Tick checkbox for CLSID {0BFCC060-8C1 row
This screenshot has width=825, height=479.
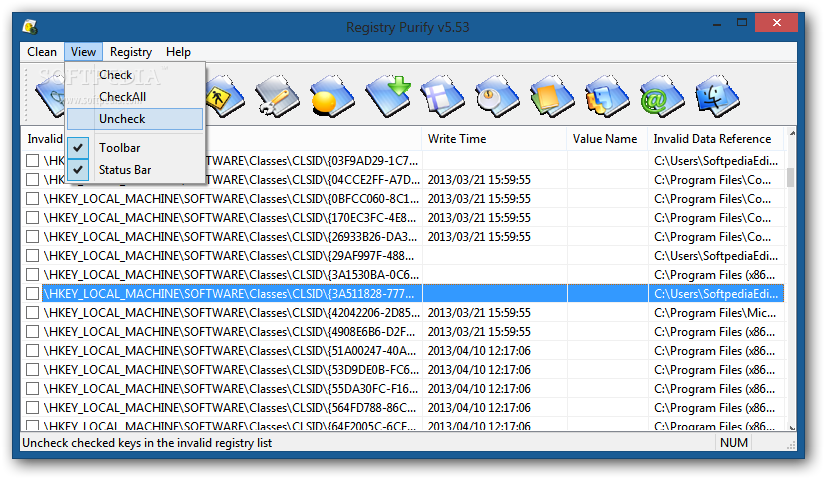(x=33, y=198)
